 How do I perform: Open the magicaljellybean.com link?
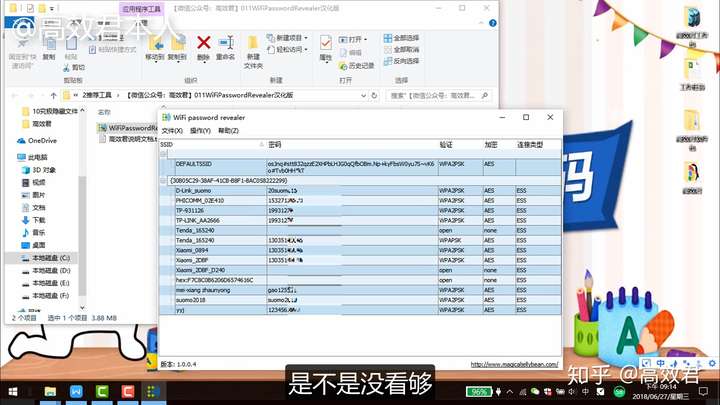point(514,364)
